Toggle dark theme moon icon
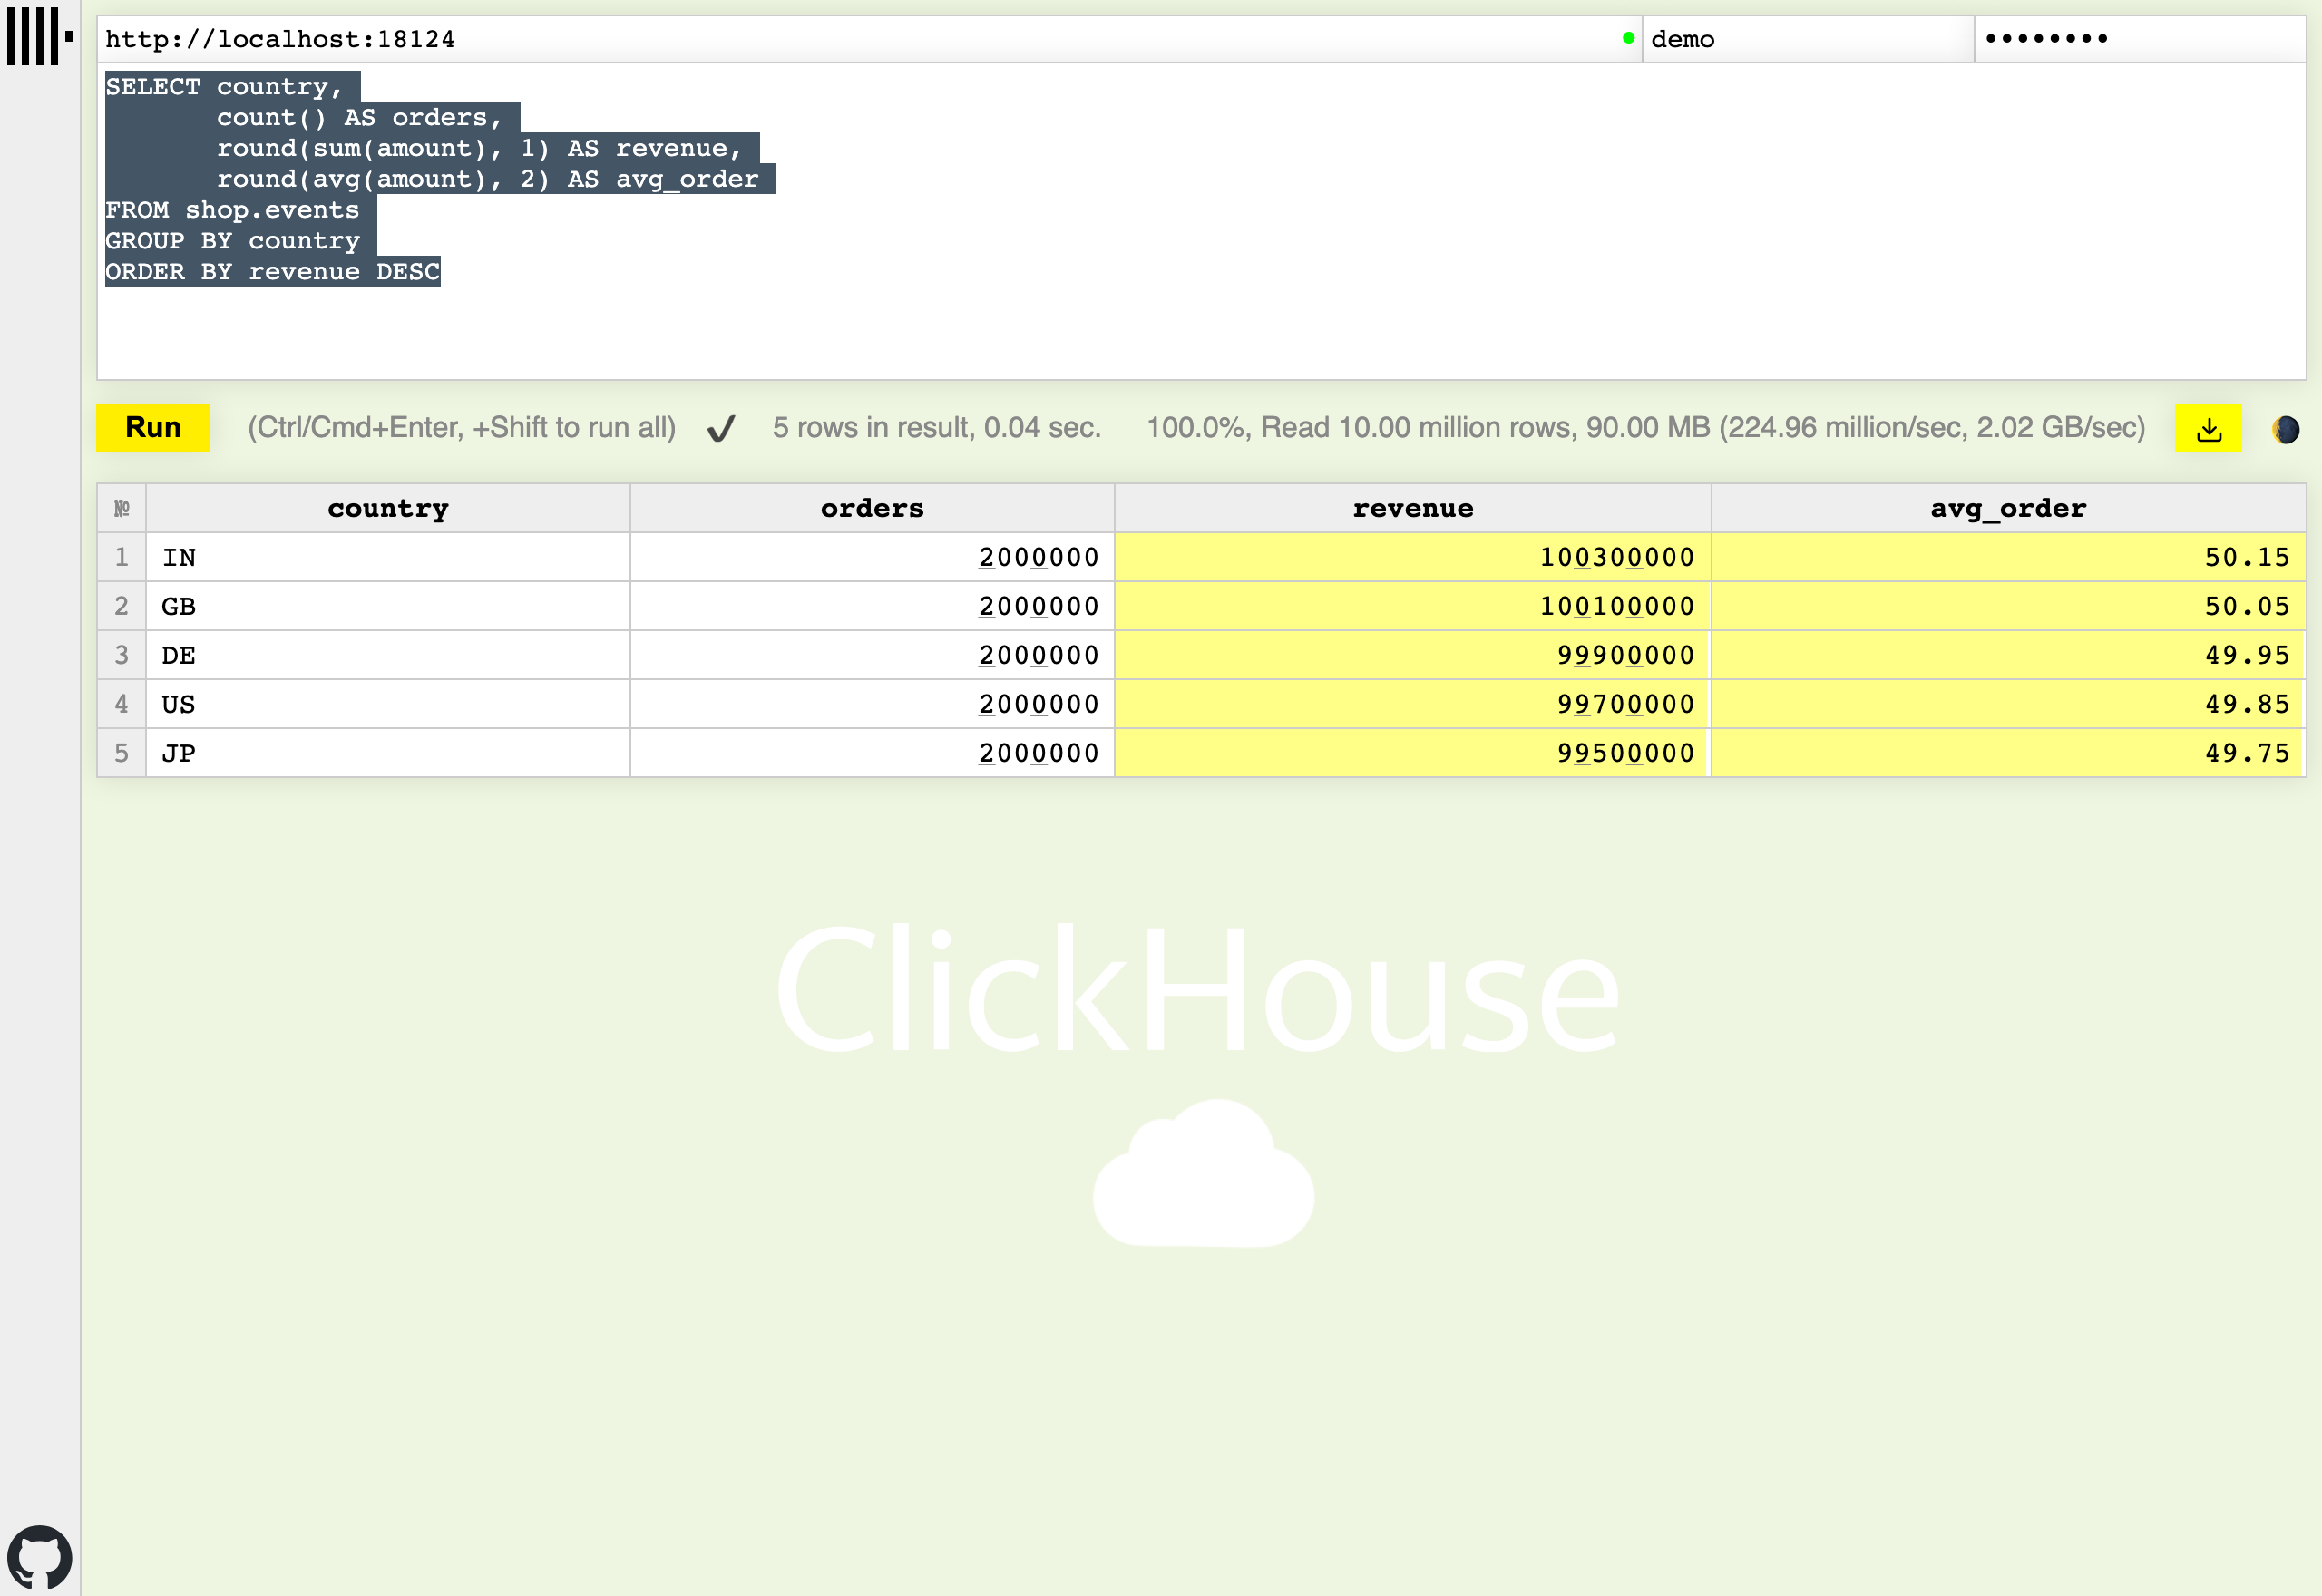Viewport: 2322px width, 1596px height. click(x=2285, y=429)
